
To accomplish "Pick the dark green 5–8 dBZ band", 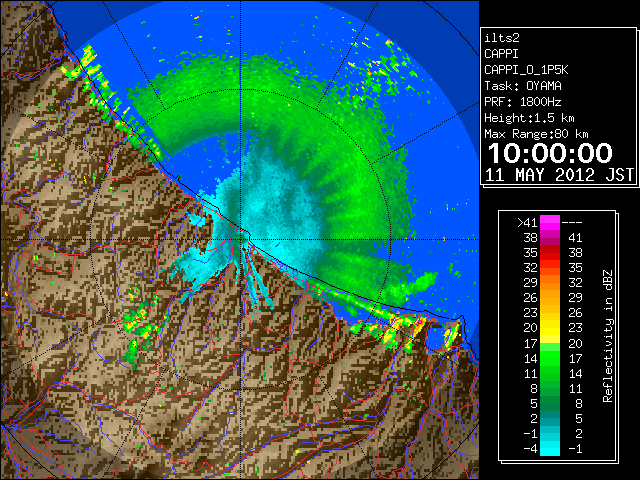I will (550, 403).
